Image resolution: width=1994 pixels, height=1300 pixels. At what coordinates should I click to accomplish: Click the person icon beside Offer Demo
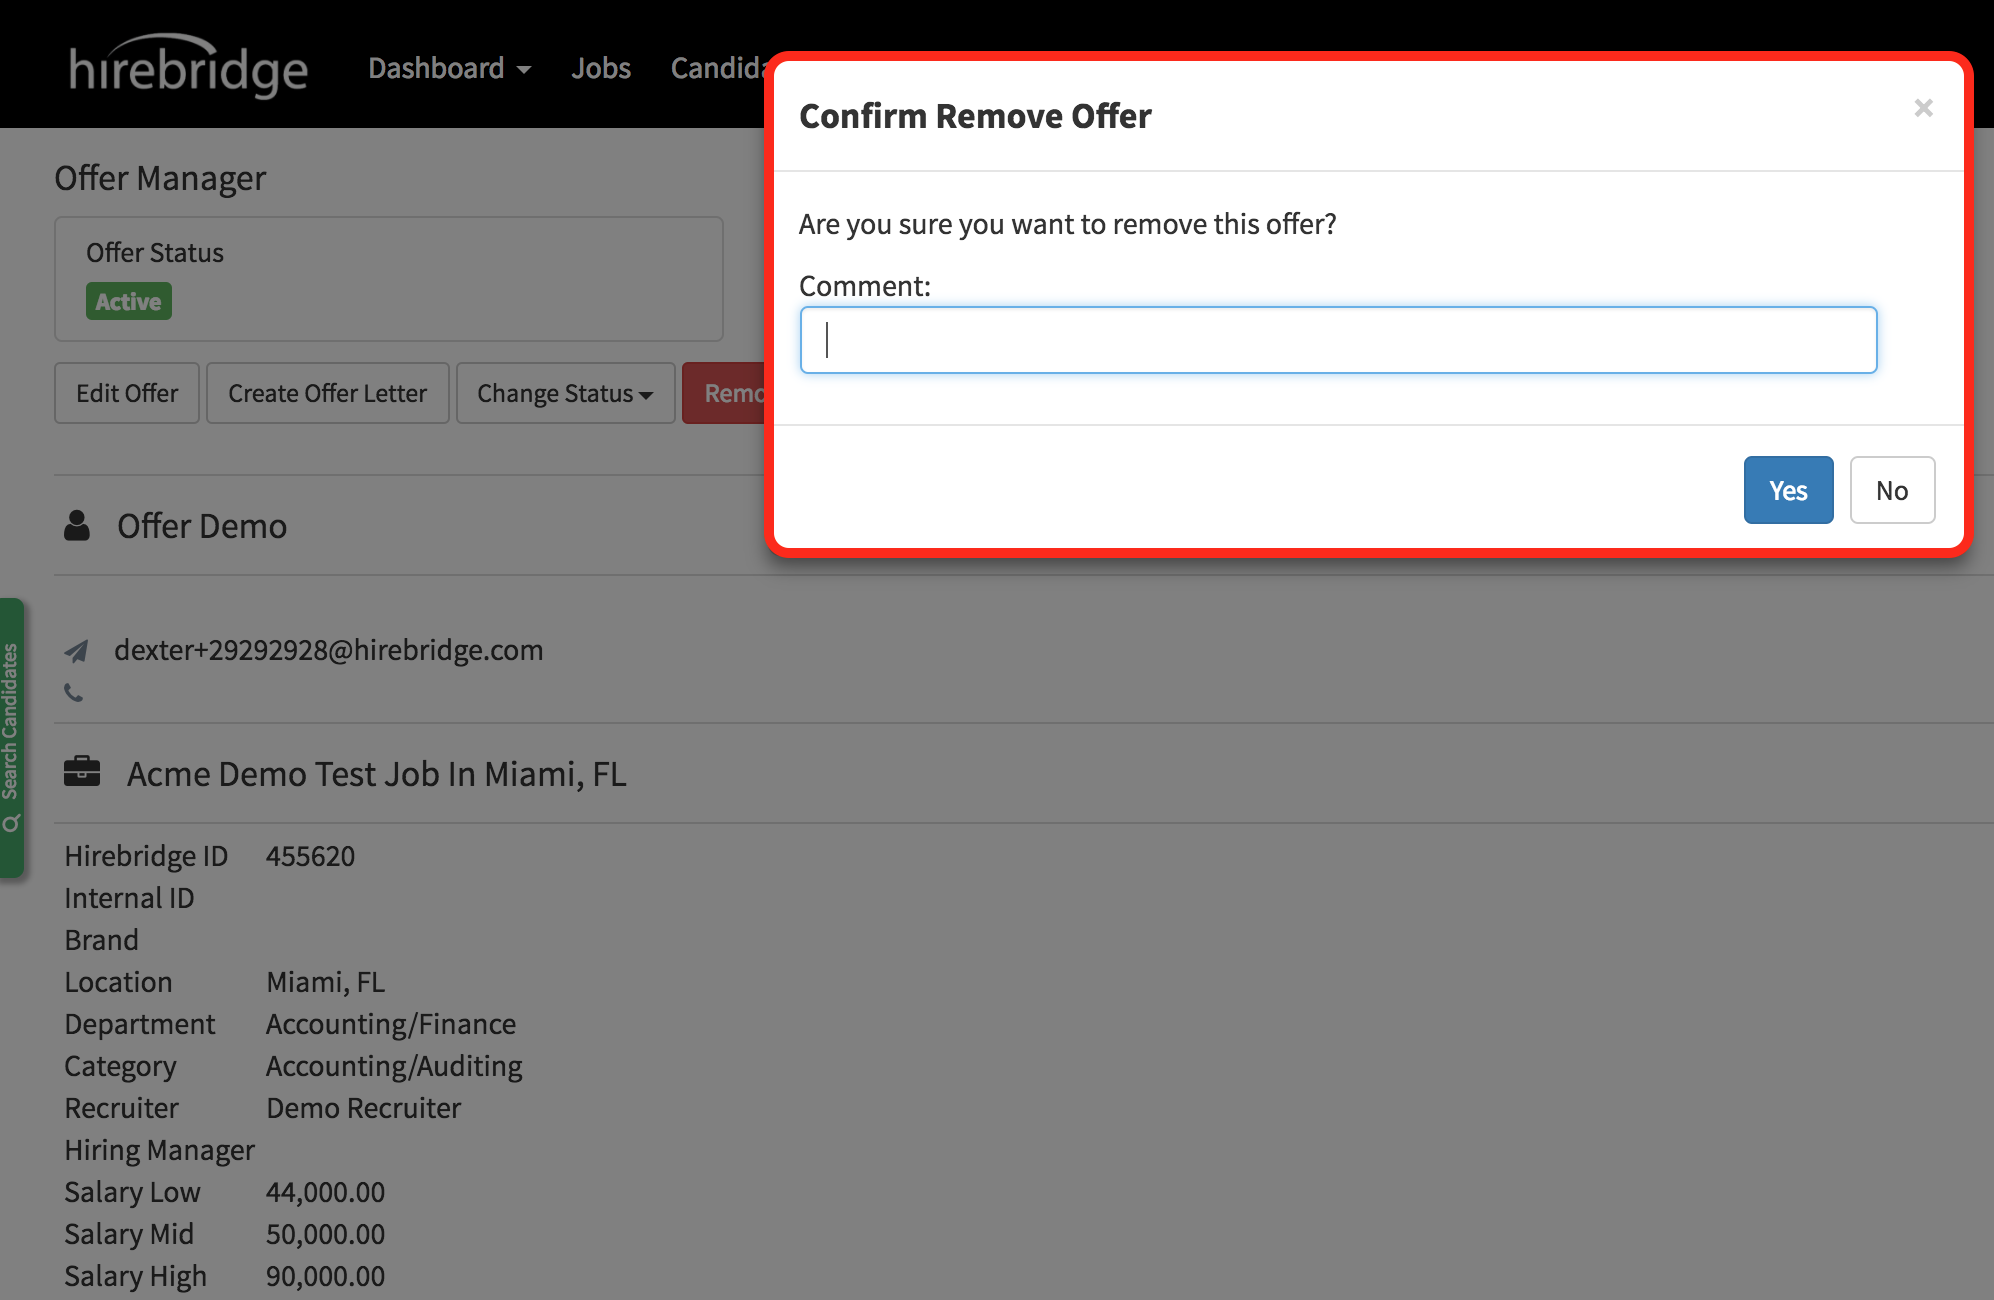click(77, 526)
